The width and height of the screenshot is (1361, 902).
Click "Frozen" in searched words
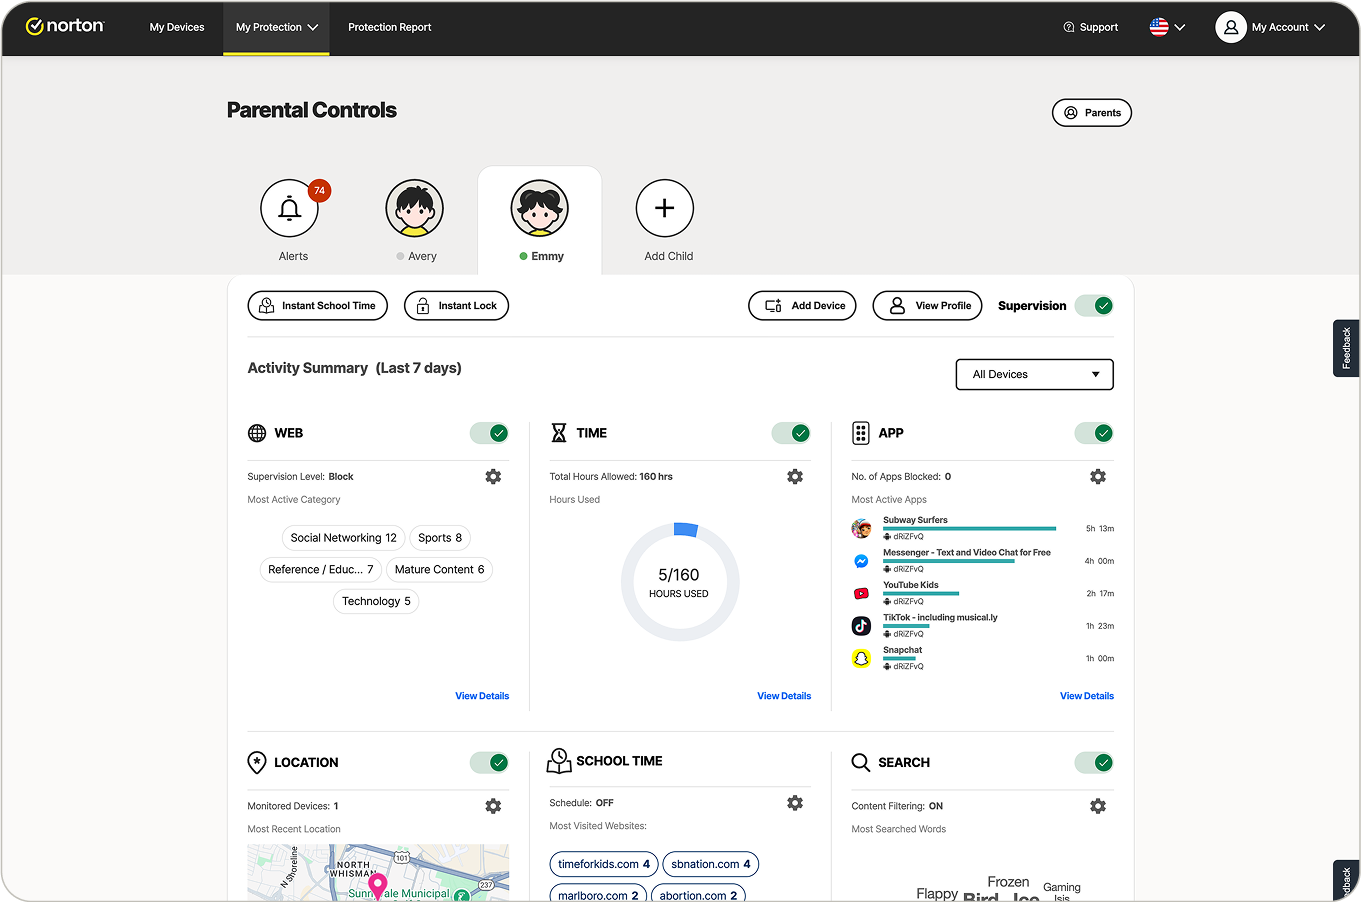1008,882
